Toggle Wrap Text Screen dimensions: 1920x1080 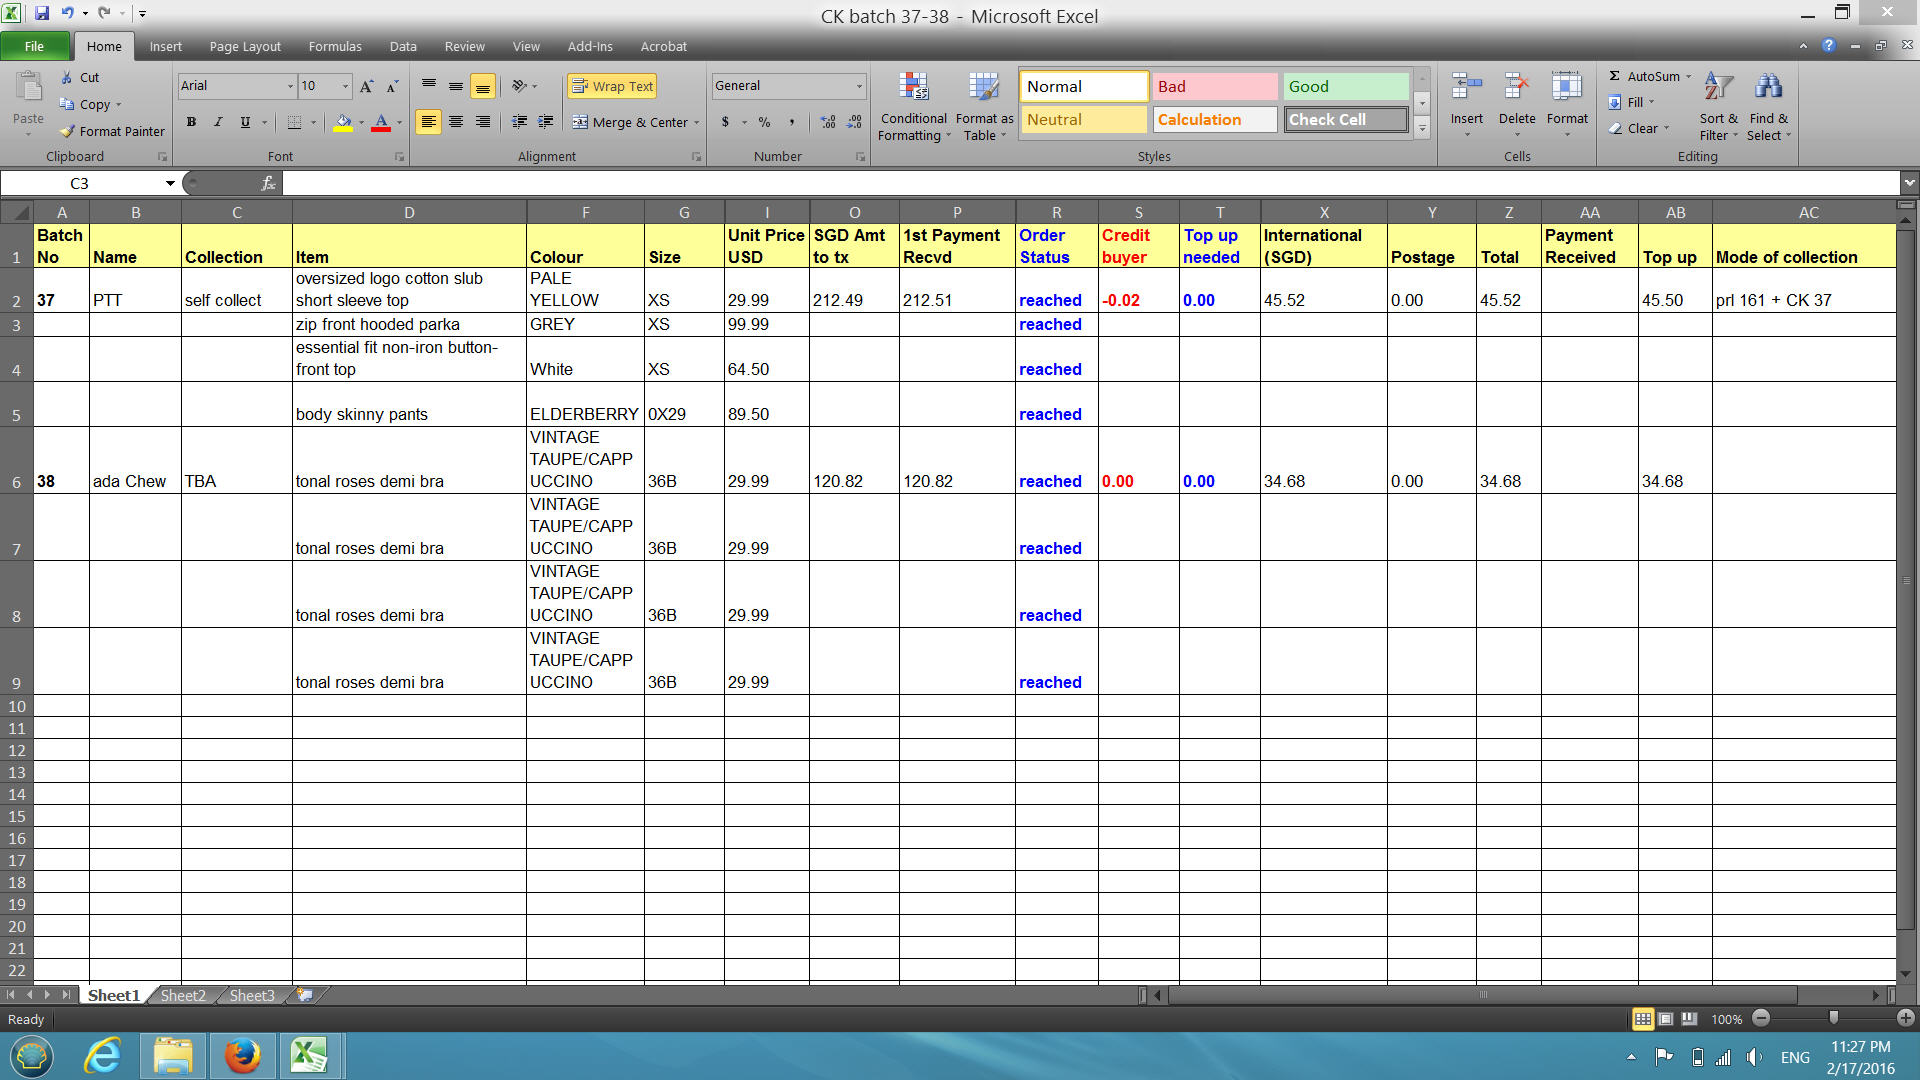(x=612, y=86)
